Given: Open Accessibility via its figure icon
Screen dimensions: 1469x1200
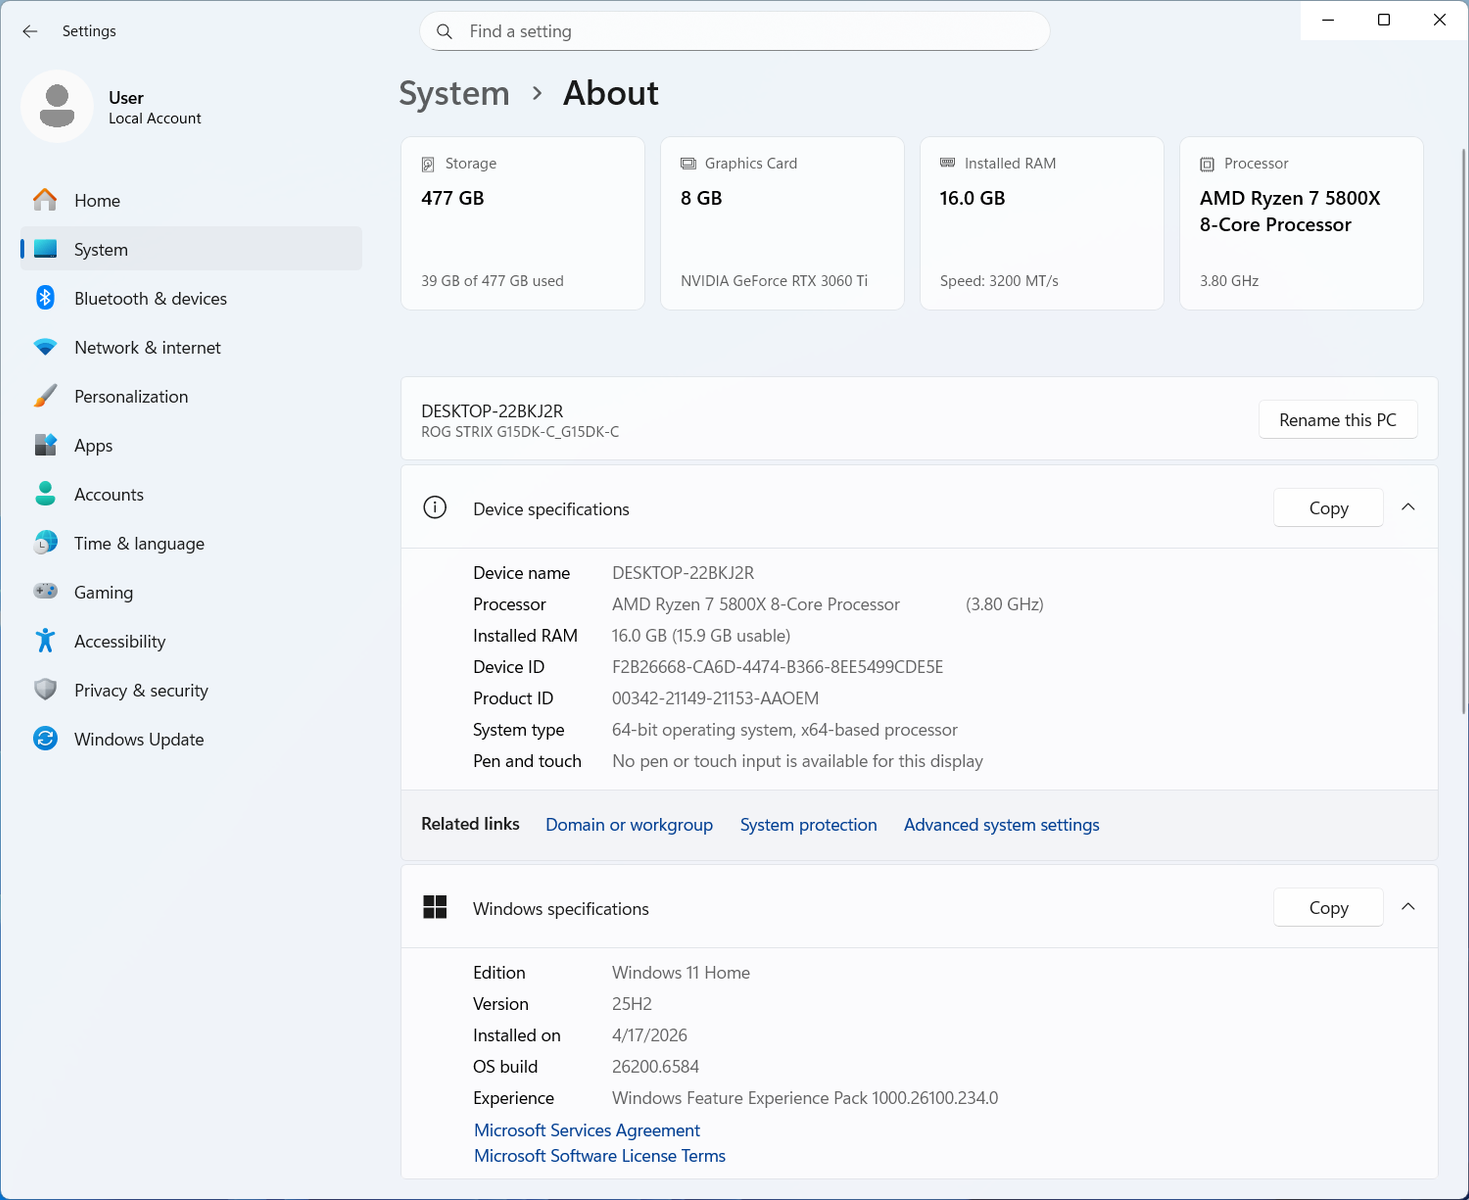Looking at the screenshot, I should click(45, 641).
